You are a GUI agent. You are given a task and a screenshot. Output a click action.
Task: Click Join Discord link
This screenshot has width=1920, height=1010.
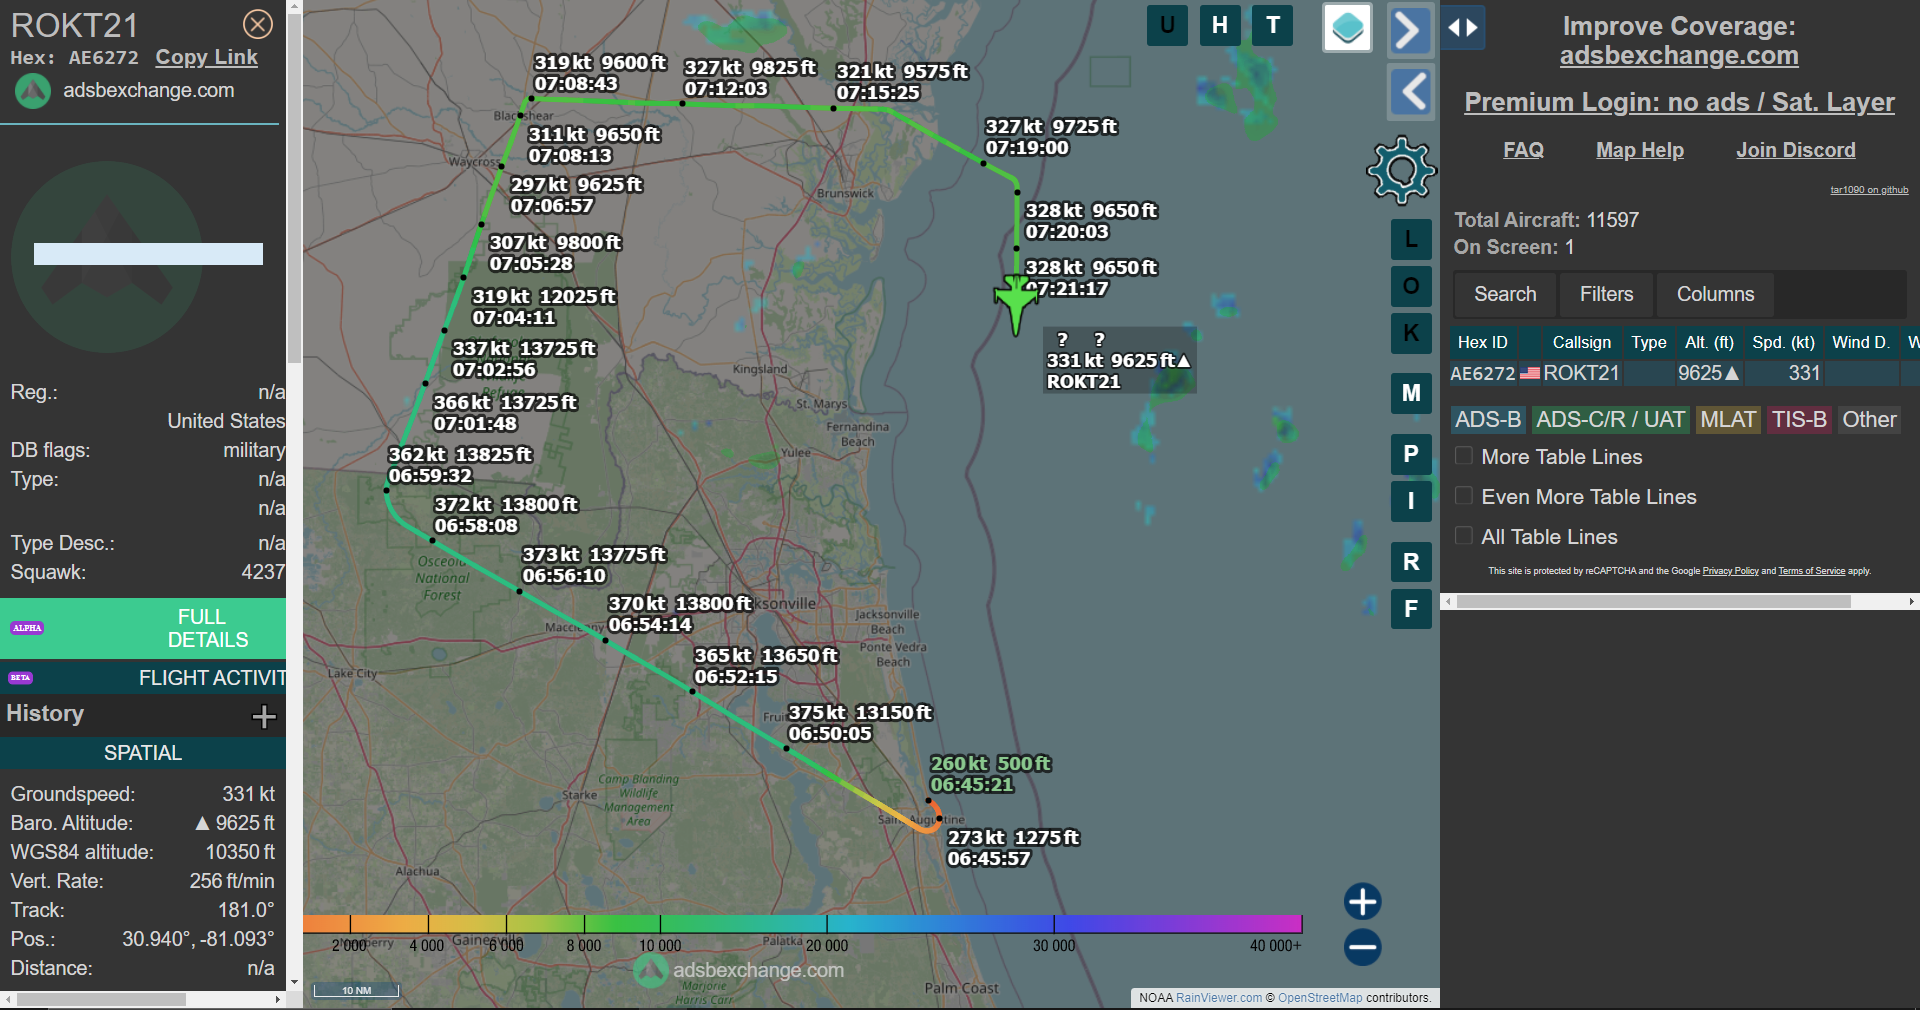click(x=1795, y=150)
